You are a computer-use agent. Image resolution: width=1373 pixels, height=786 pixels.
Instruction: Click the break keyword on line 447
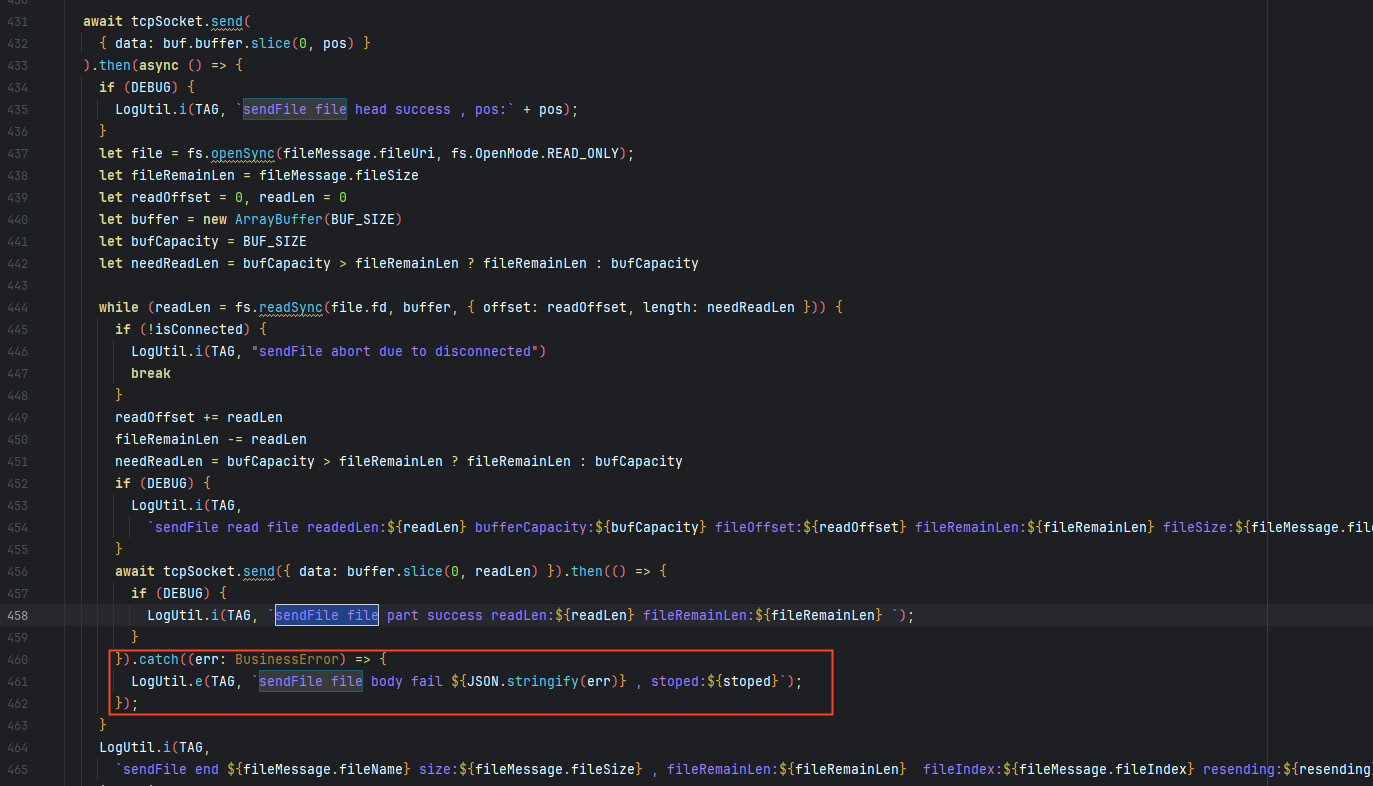click(151, 374)
